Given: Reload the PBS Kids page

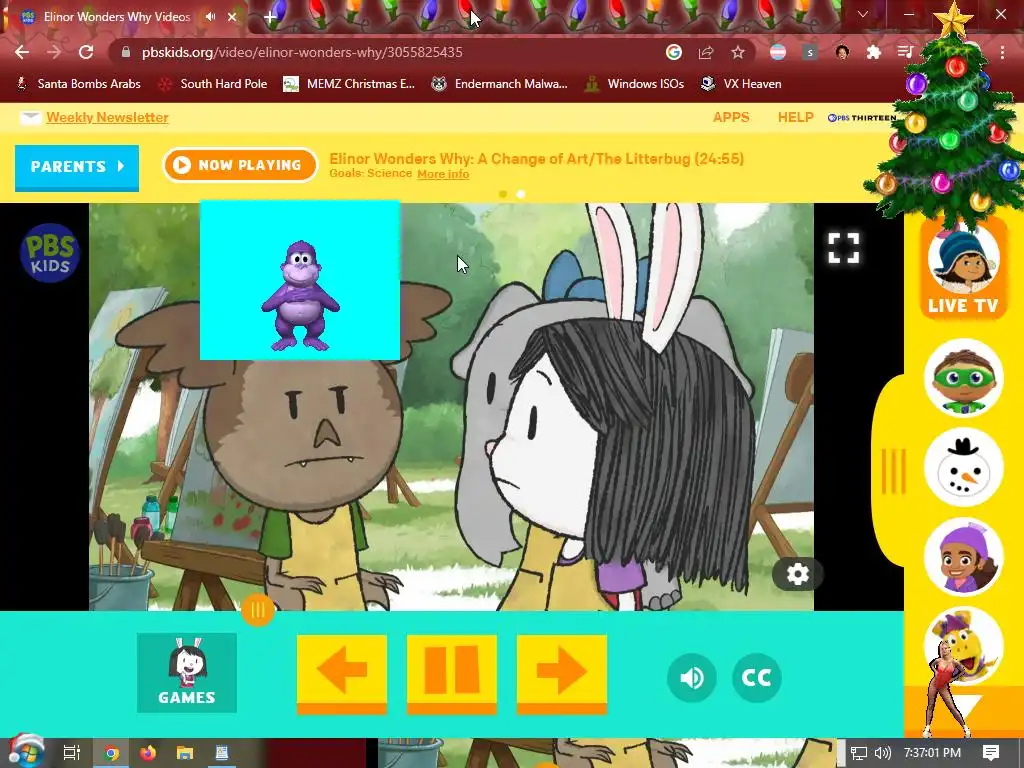Looking at the screenshot, I should point(86,52).
